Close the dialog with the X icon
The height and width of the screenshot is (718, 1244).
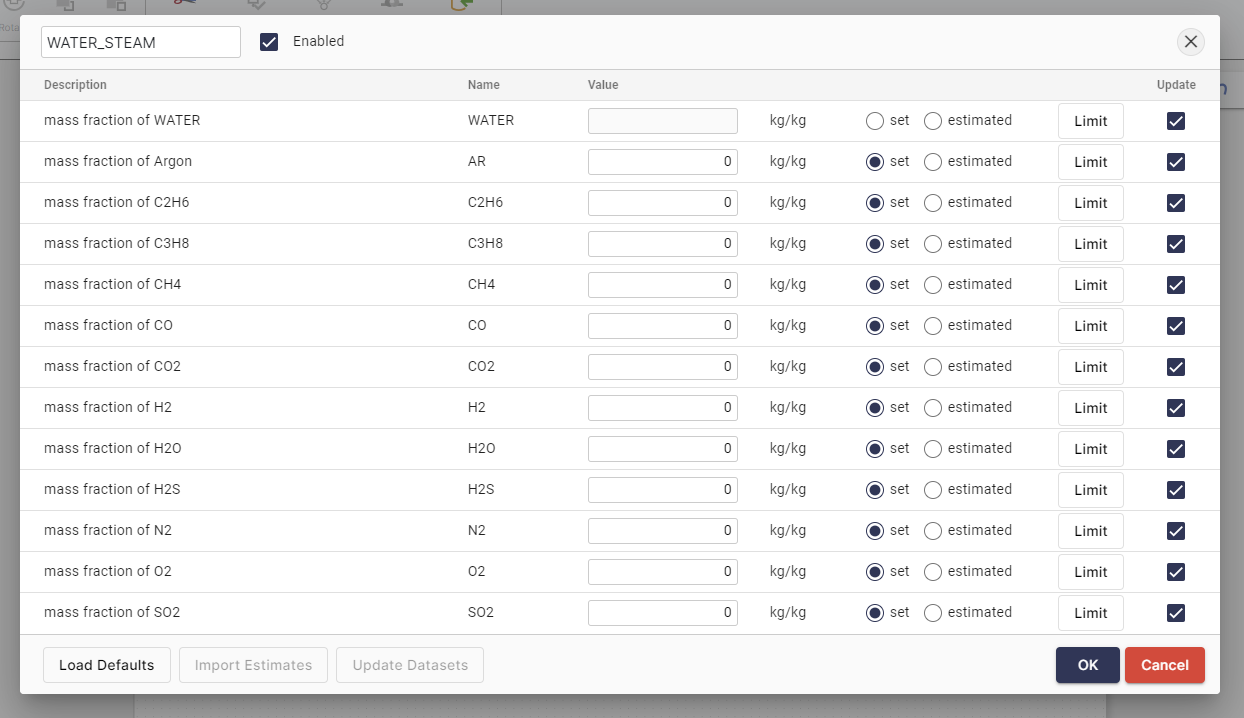click(x=1190, y=42)
